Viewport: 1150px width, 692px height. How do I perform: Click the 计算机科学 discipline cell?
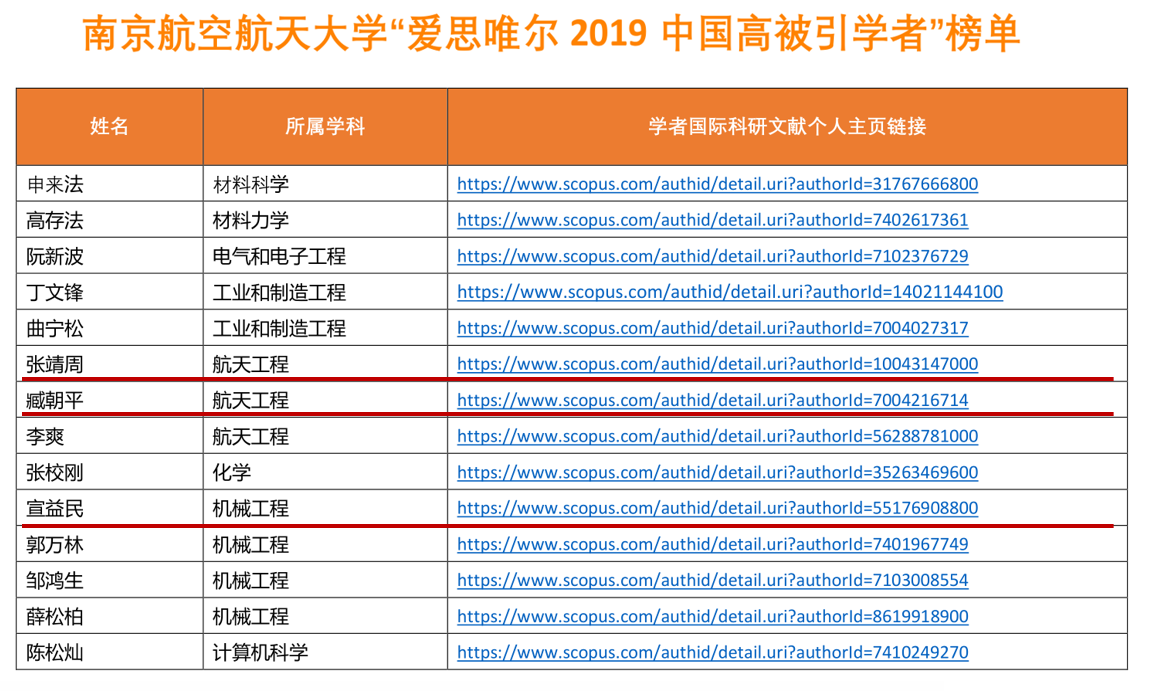[x=260, y=653]
